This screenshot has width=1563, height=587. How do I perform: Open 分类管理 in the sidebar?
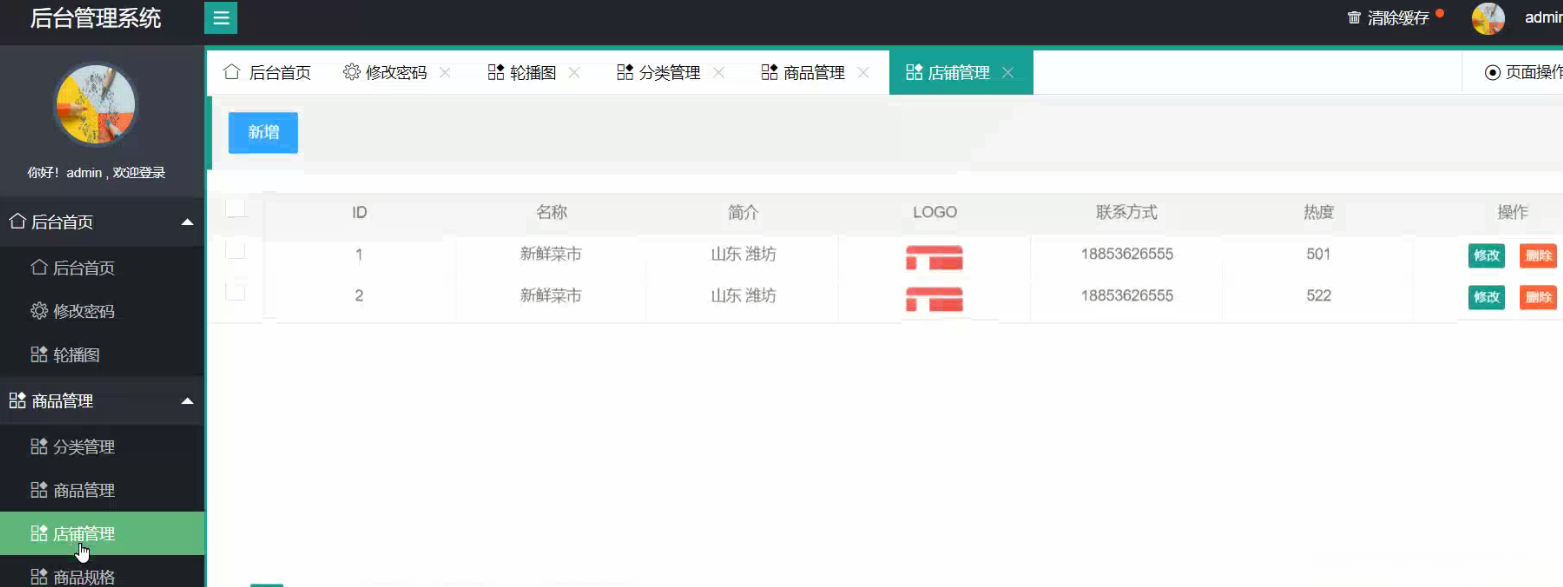102,447
